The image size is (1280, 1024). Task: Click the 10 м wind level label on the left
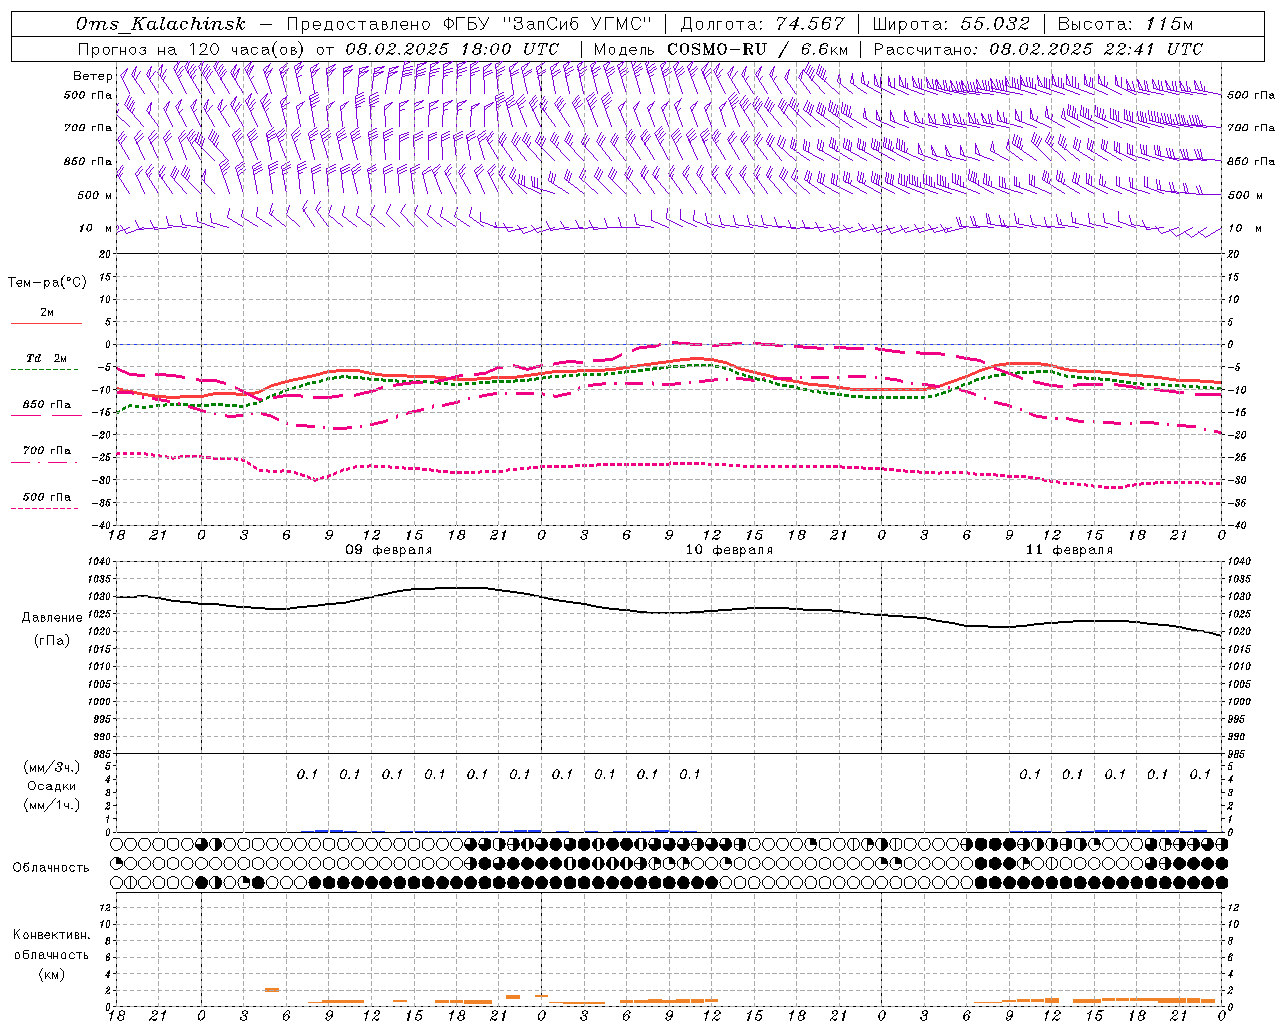95,229
